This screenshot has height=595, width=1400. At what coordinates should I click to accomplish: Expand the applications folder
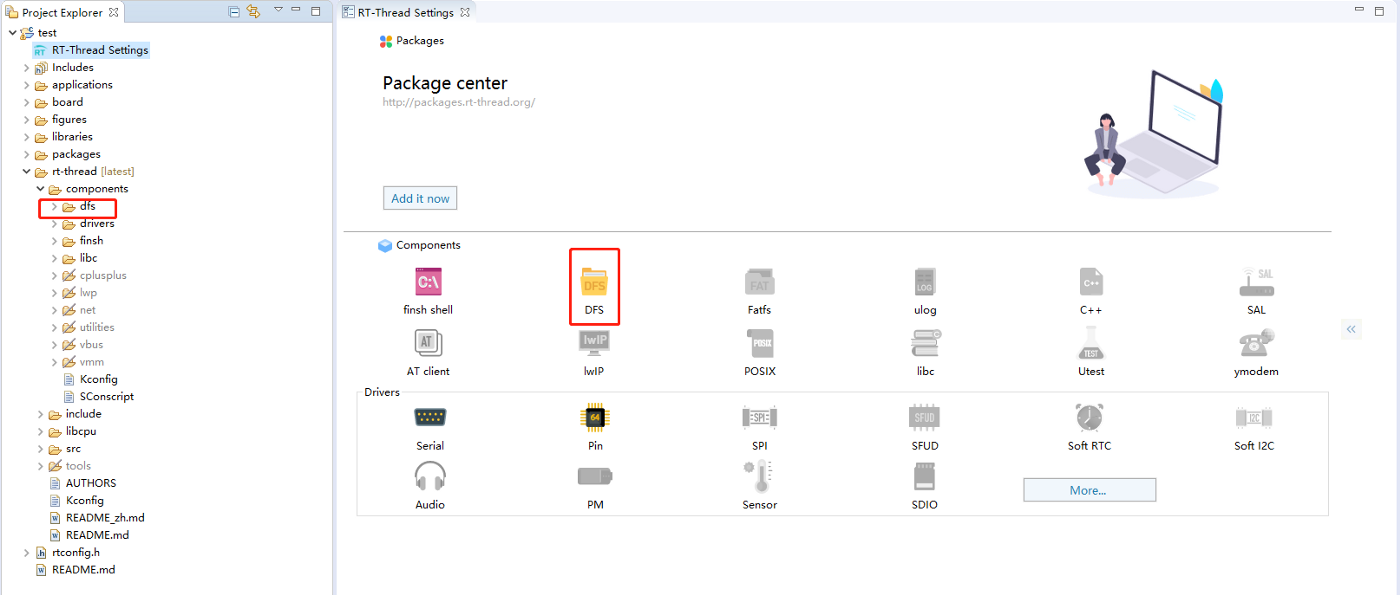[27, 85]
